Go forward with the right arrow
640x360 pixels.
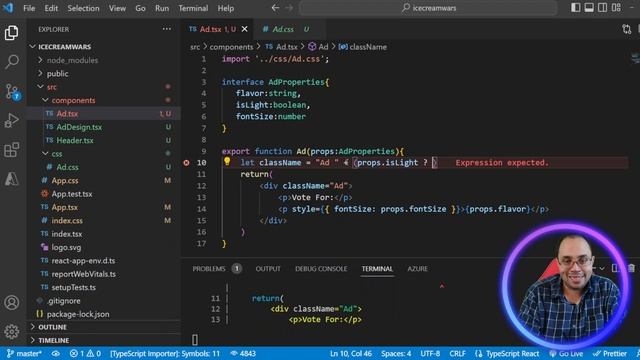[289, 8]
